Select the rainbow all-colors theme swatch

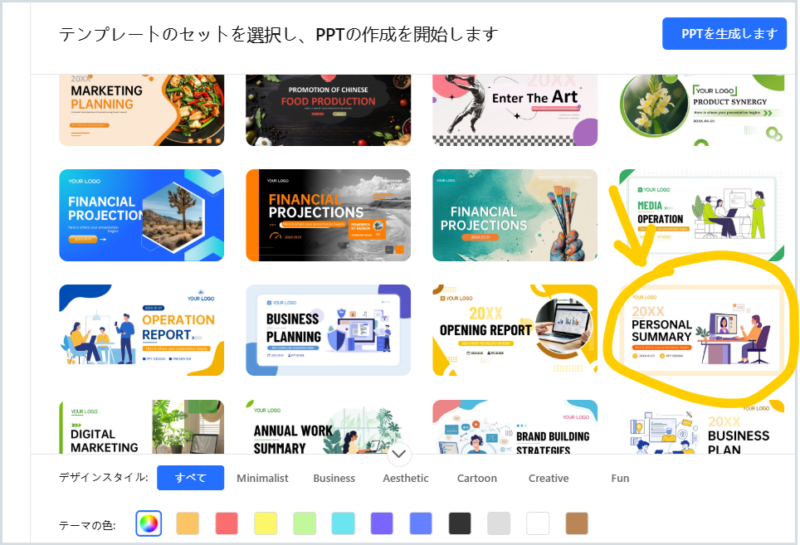148,523
